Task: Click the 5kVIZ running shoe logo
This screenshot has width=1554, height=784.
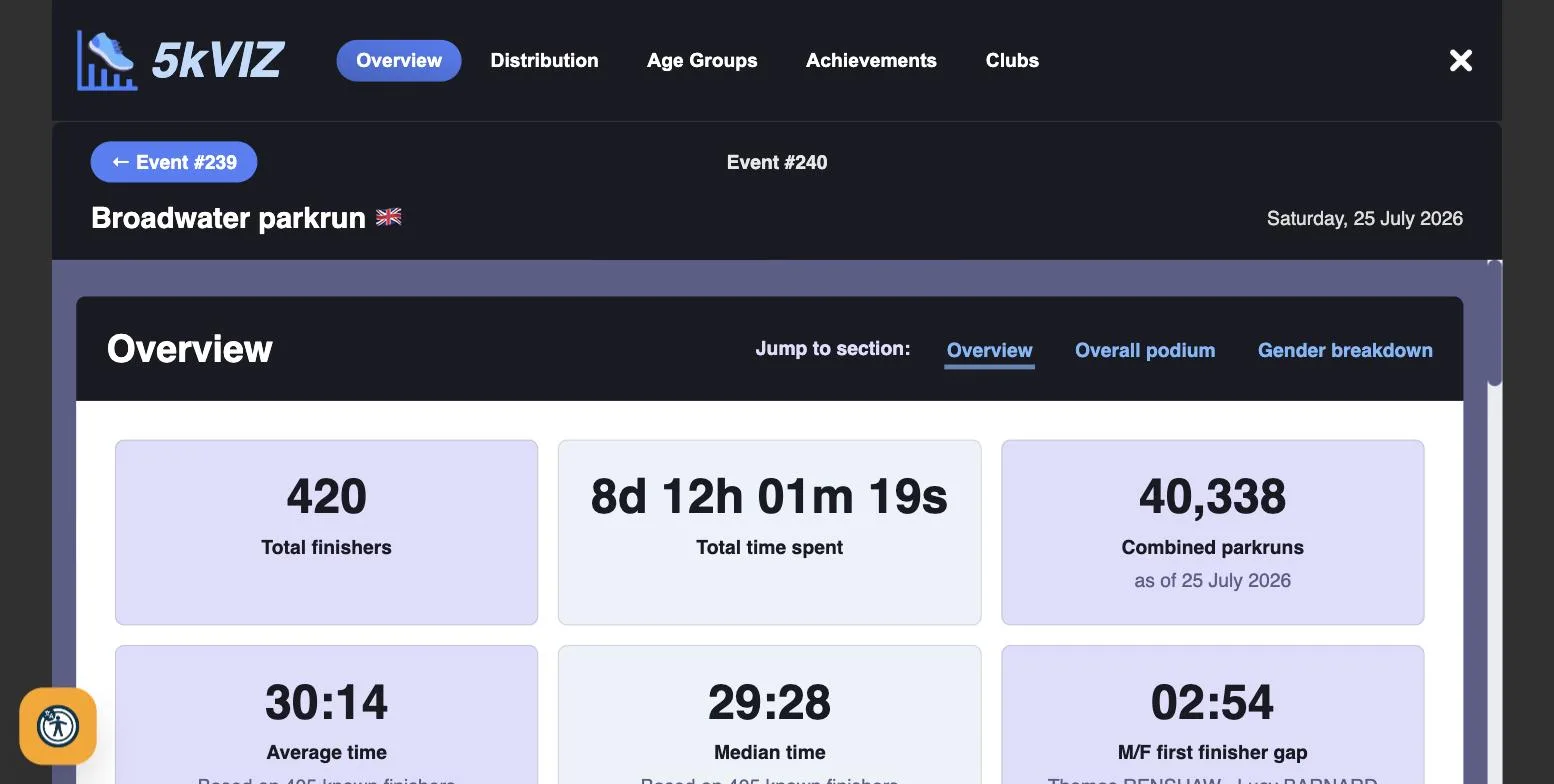Action: (107, 60)
